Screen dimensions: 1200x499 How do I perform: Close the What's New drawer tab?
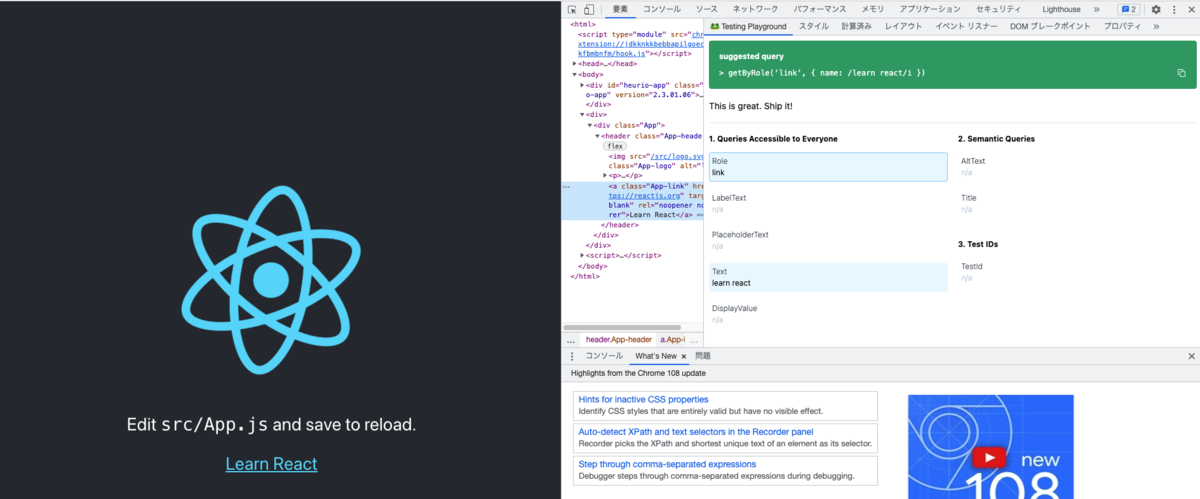tap(684, 356)
